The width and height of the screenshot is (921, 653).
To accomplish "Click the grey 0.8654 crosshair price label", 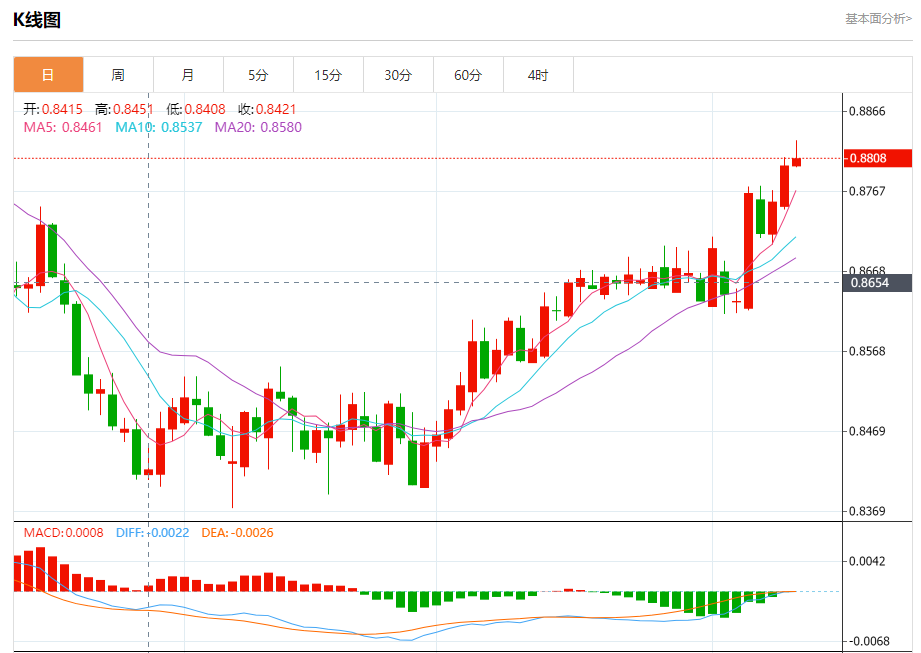I will [878, 282].
